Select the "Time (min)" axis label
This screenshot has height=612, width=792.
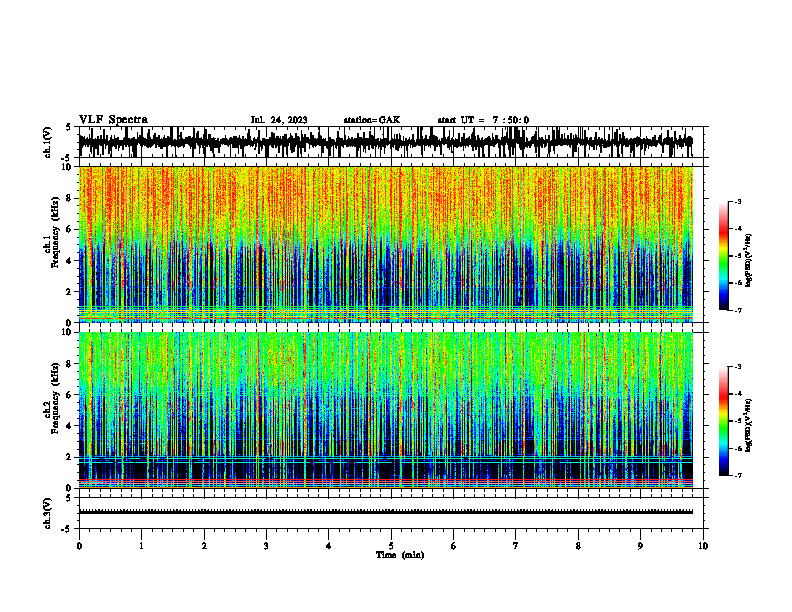pyautogui.click(x=400, y=555)
